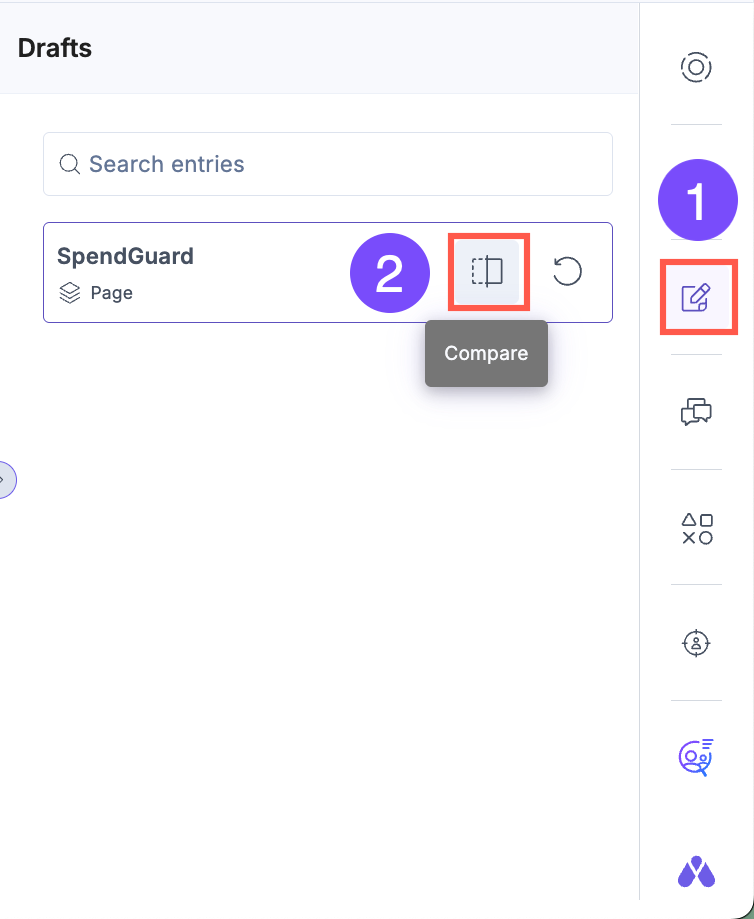
Task: Expand the collapsed panel arrow on the left edge
Action: 4,480
